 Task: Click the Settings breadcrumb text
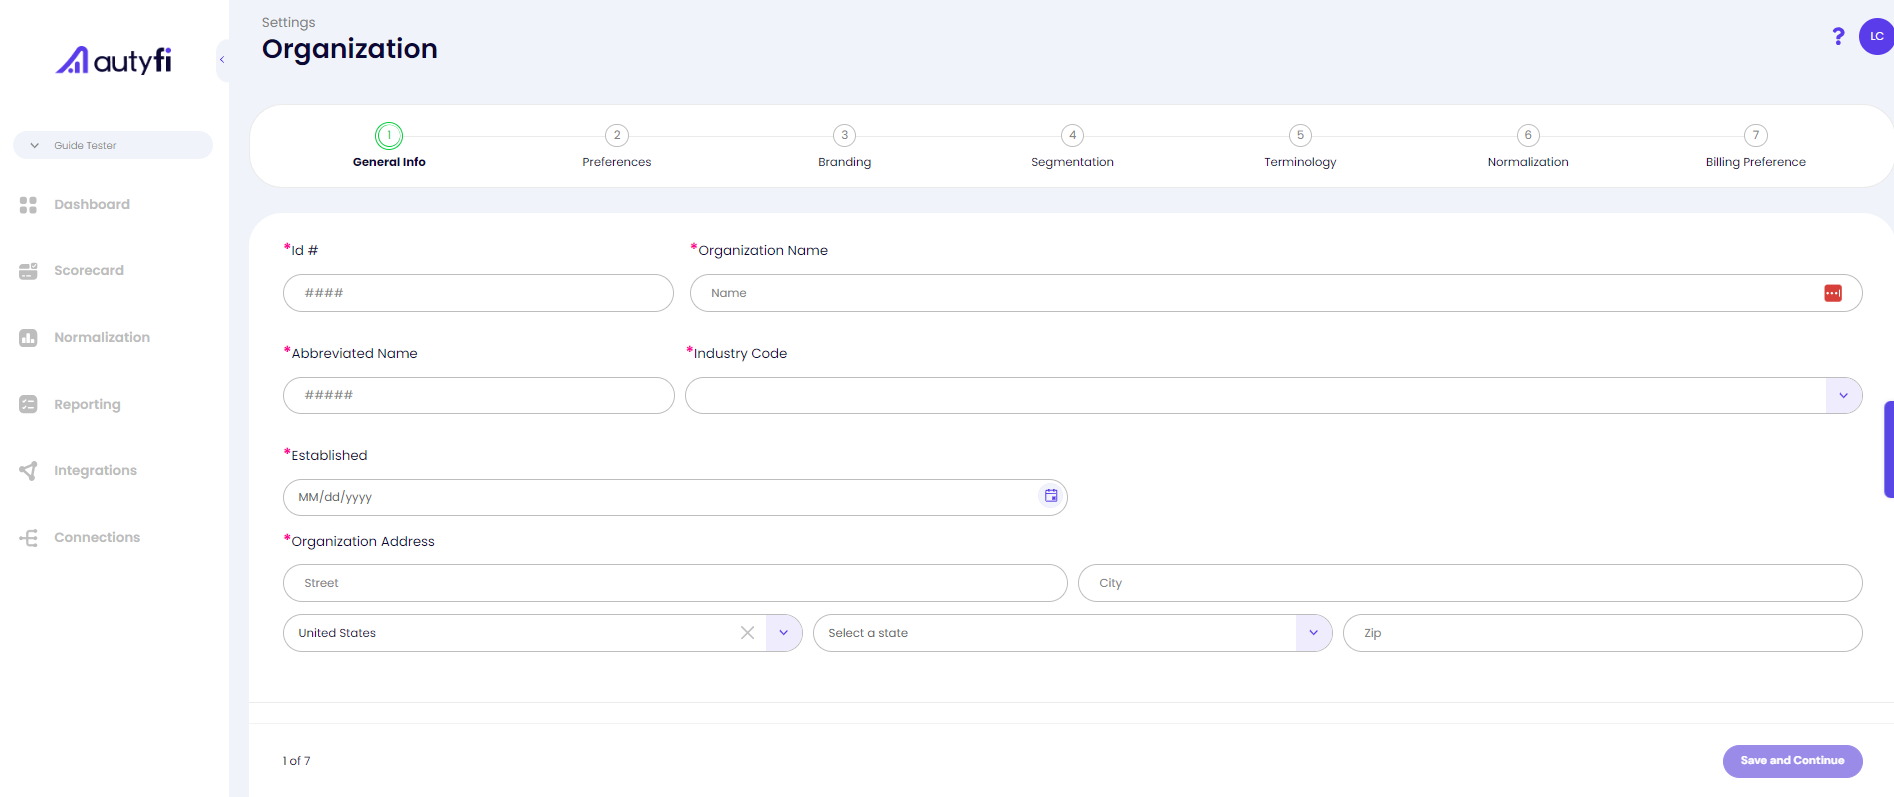[288, 22]
